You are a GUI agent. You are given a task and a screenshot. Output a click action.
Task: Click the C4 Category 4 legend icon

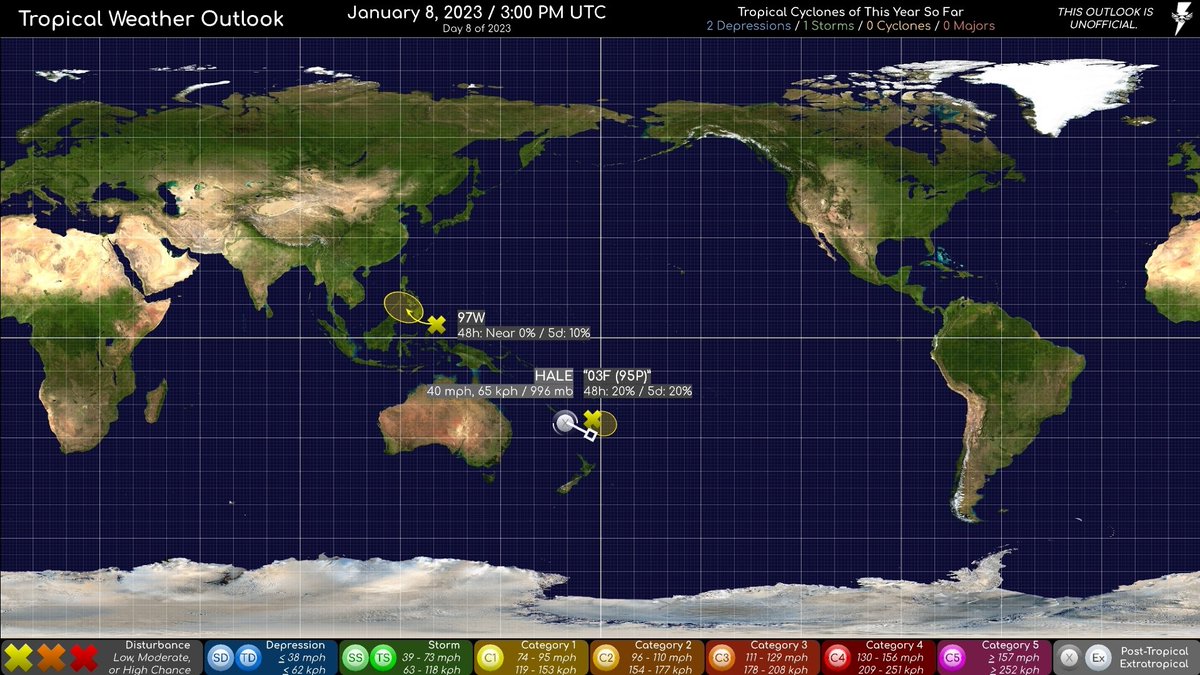pyautogui.click(x=837, y=658)
